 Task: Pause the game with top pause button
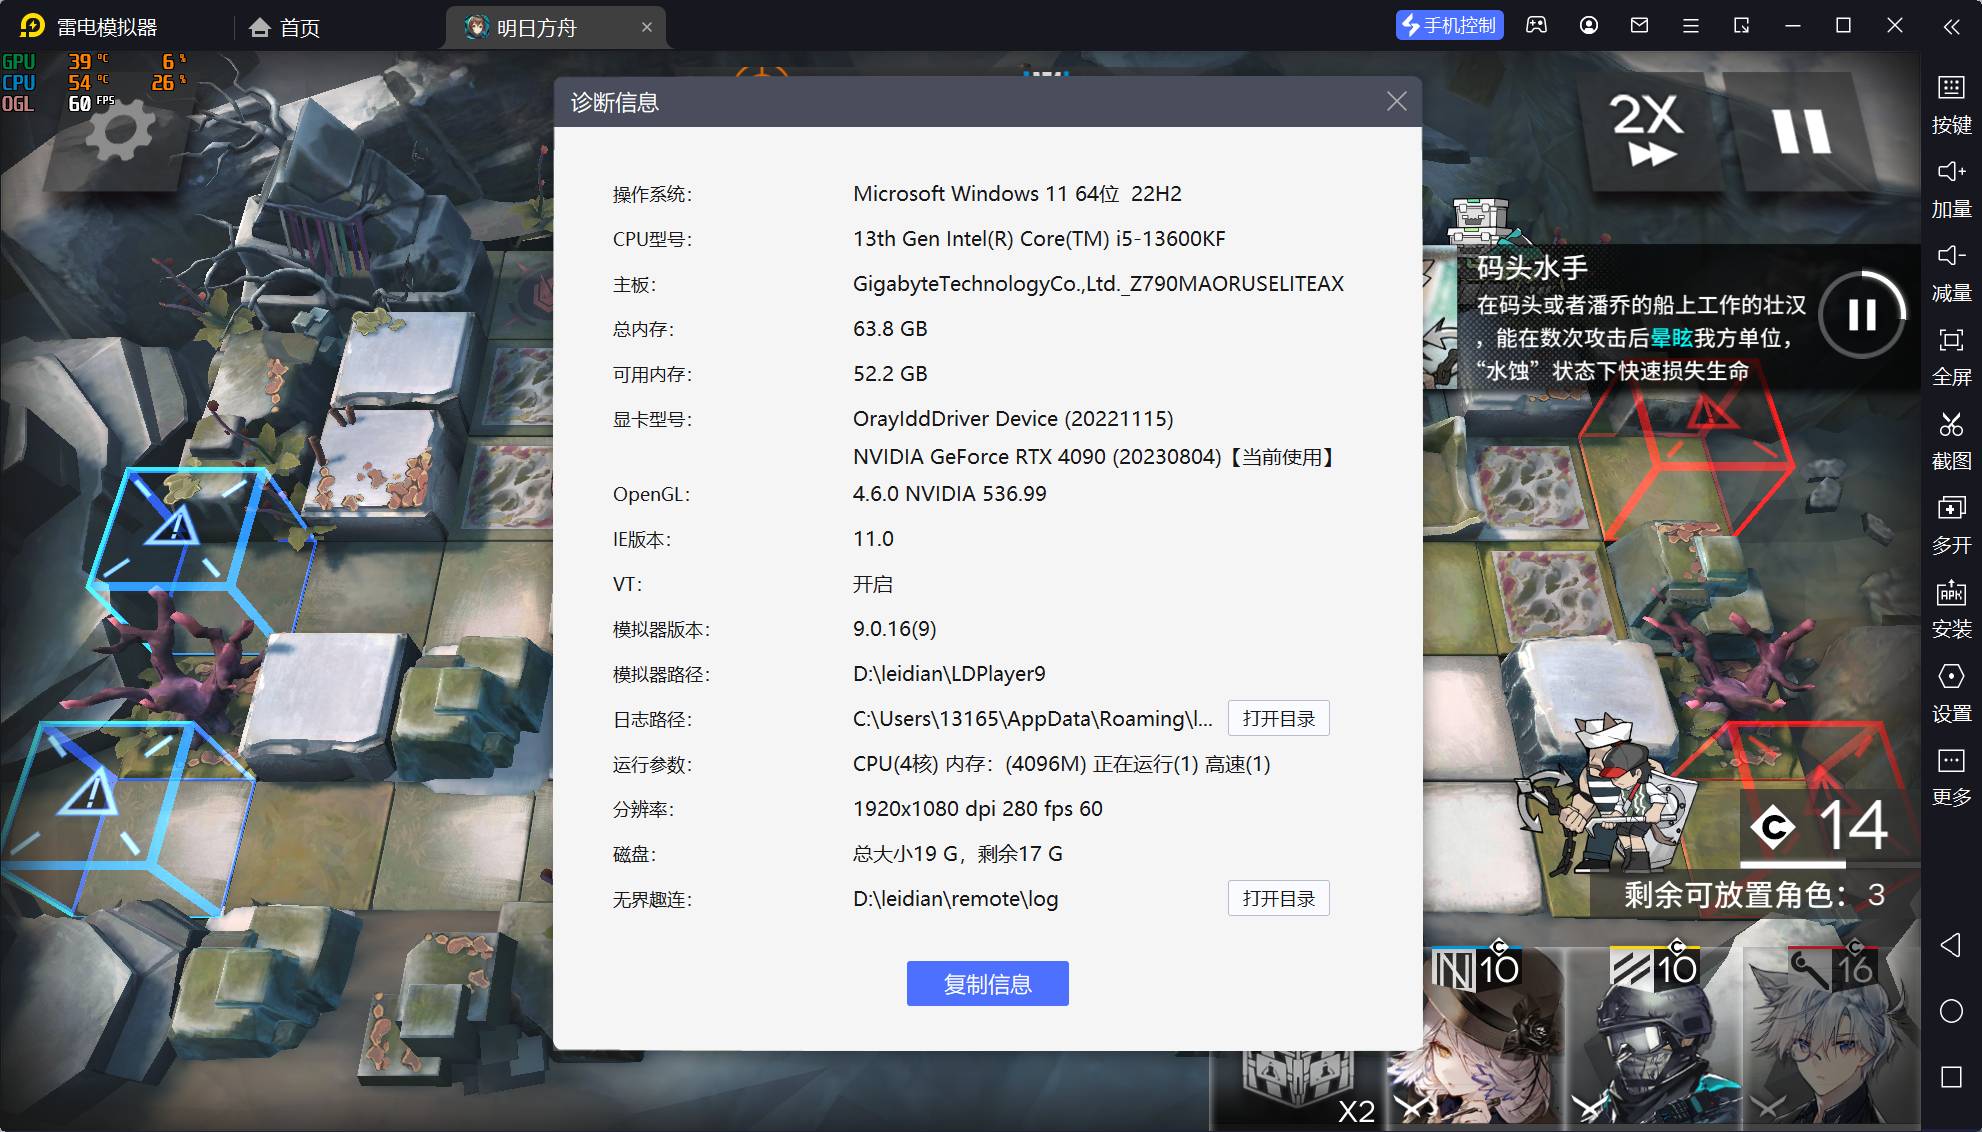tap(1800, 130)
